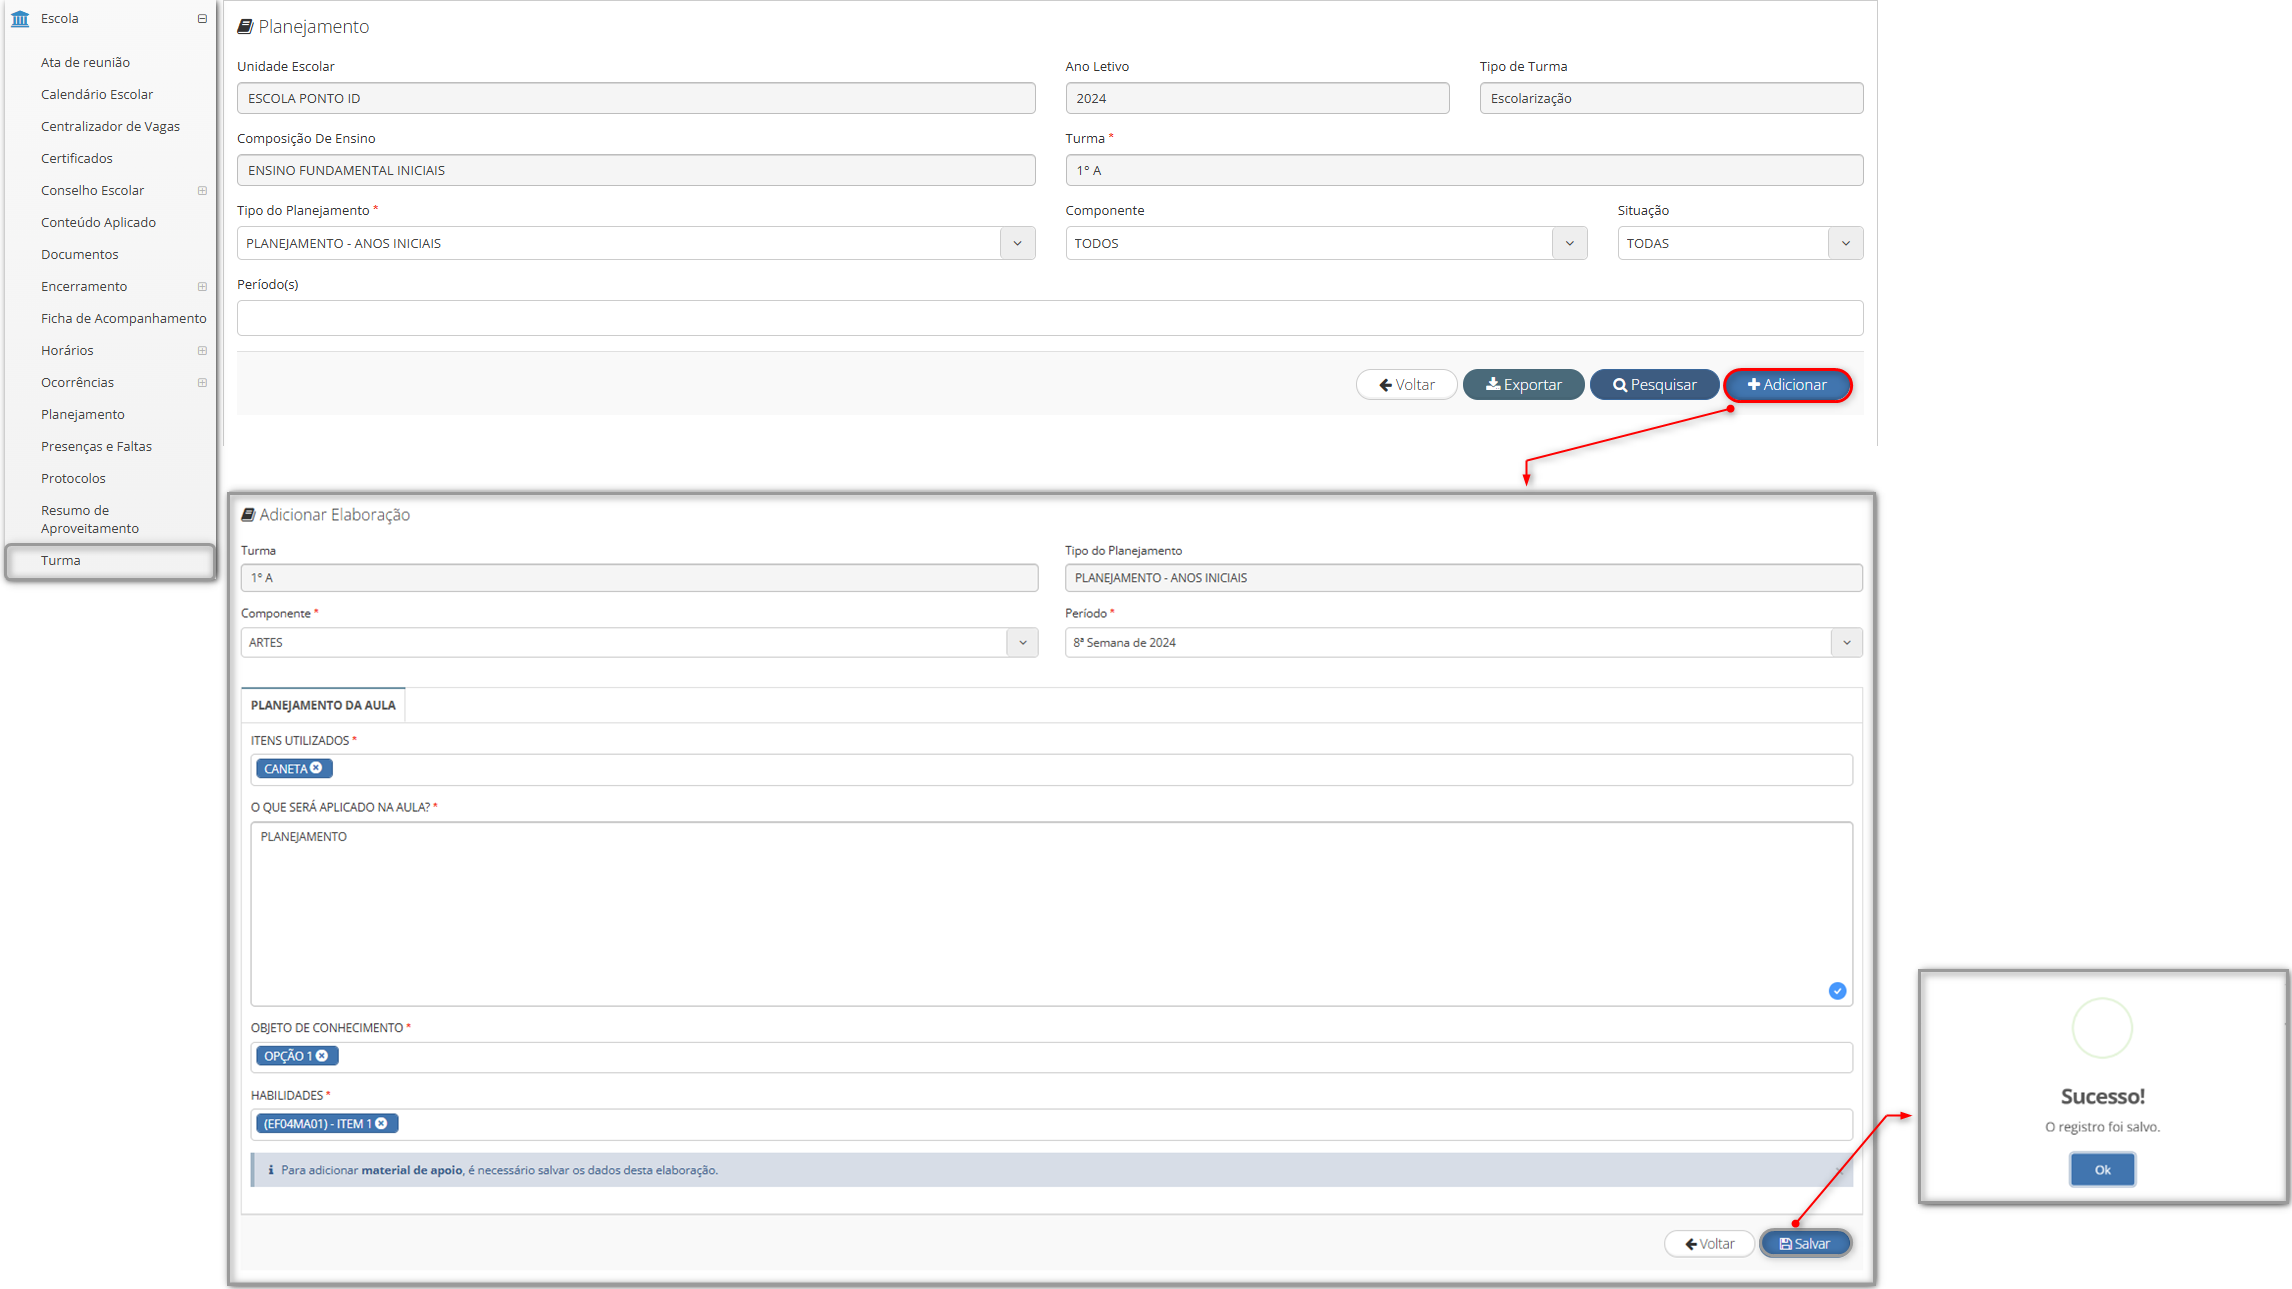2292x1289 pixels.
Task: Click Voltar button in Adicionar Elaboração
Action: pyautogui.click(x=1709, y=1244)
